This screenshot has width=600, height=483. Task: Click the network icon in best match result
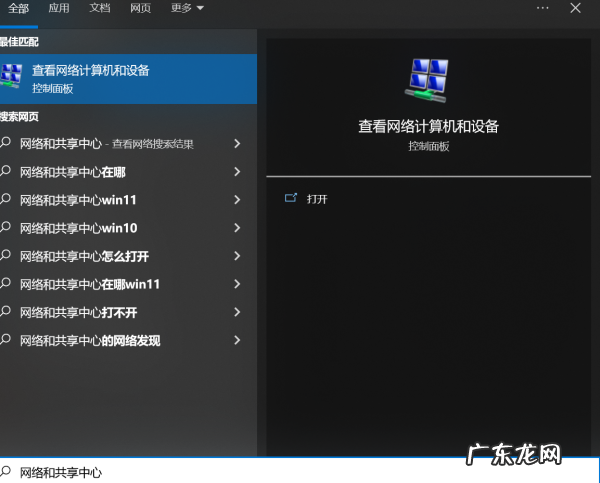(x=12, y=77)
